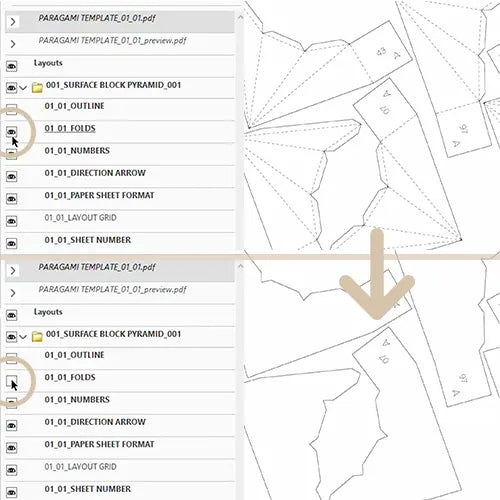This screenshot has height=500, width=500.
Task: Hide the 01_01_LAYOUT GRID layer in the upper panel
Action: pos(11,221)
